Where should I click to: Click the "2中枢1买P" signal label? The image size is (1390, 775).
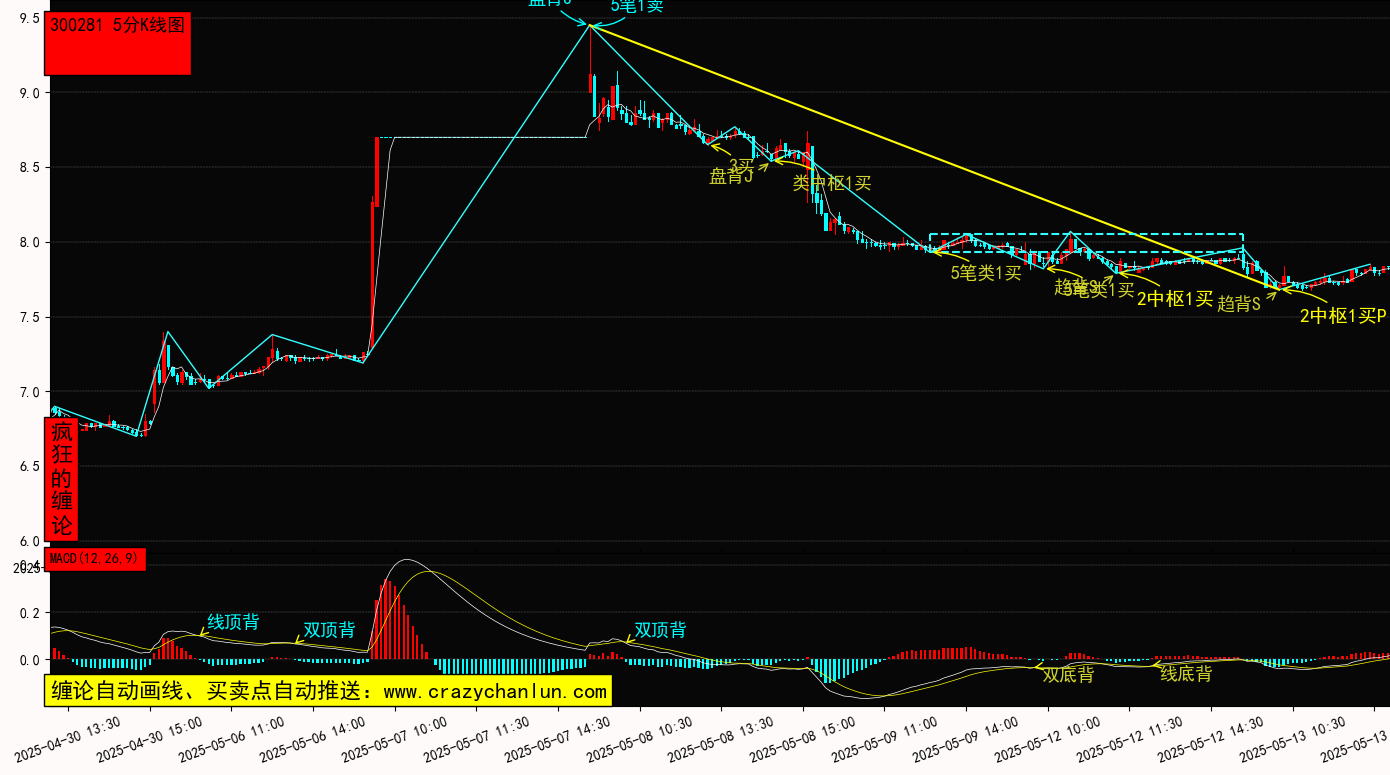(x=1343, y=316)
